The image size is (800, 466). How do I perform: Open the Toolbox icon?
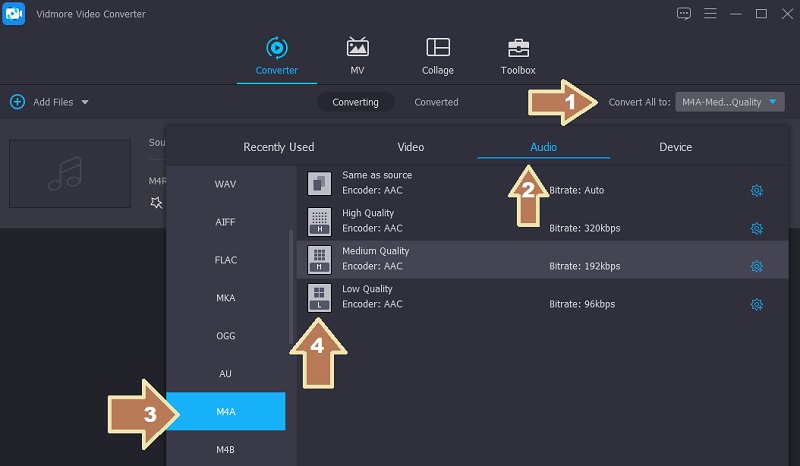518,48
